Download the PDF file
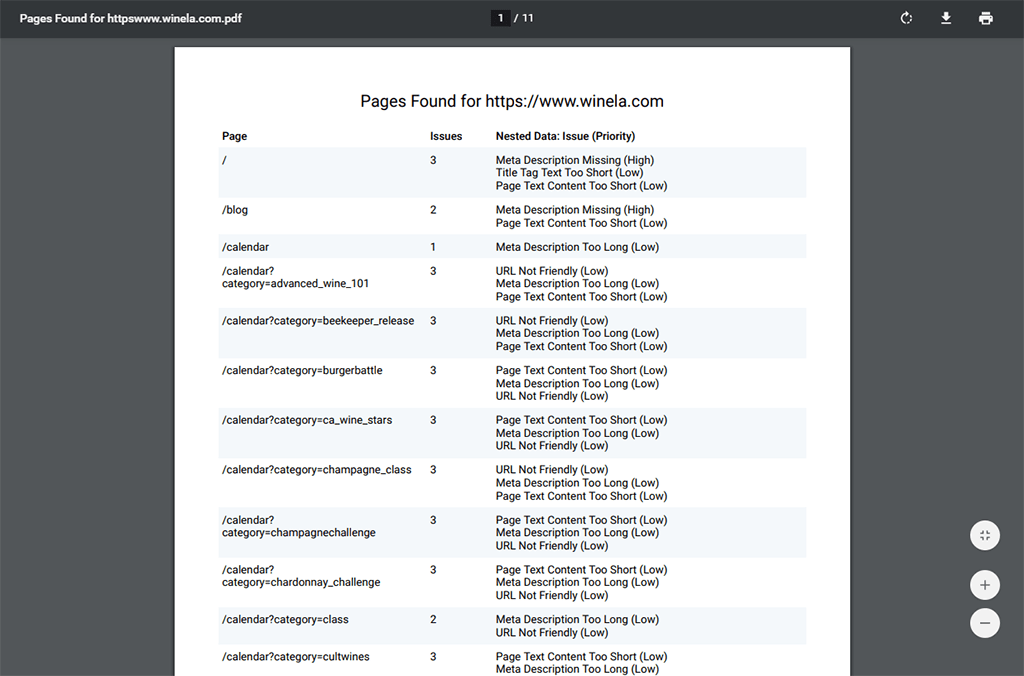 pyautogui.click(x=946, y=18)
